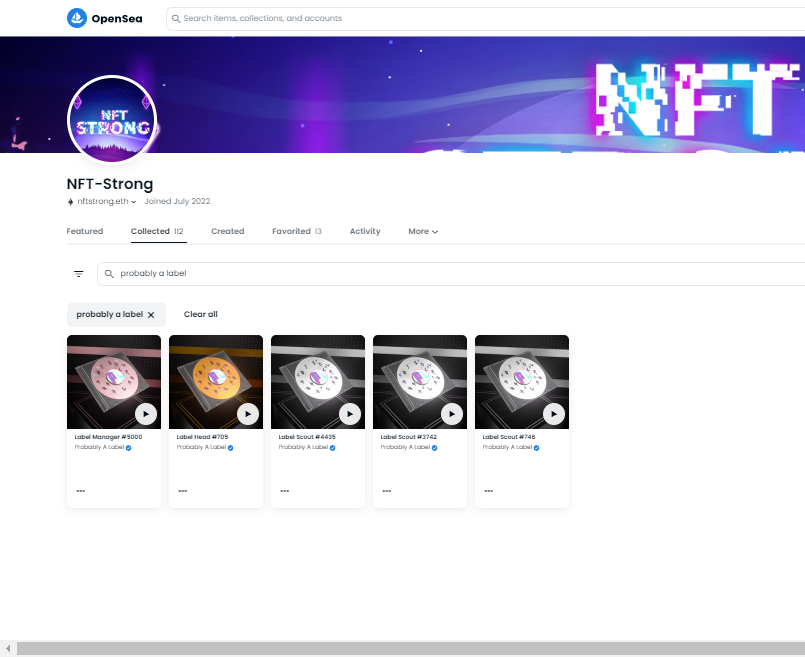Play Label Scout #3742 media
This screenshot has height=657, width=805.
click(x=452, y=414)
